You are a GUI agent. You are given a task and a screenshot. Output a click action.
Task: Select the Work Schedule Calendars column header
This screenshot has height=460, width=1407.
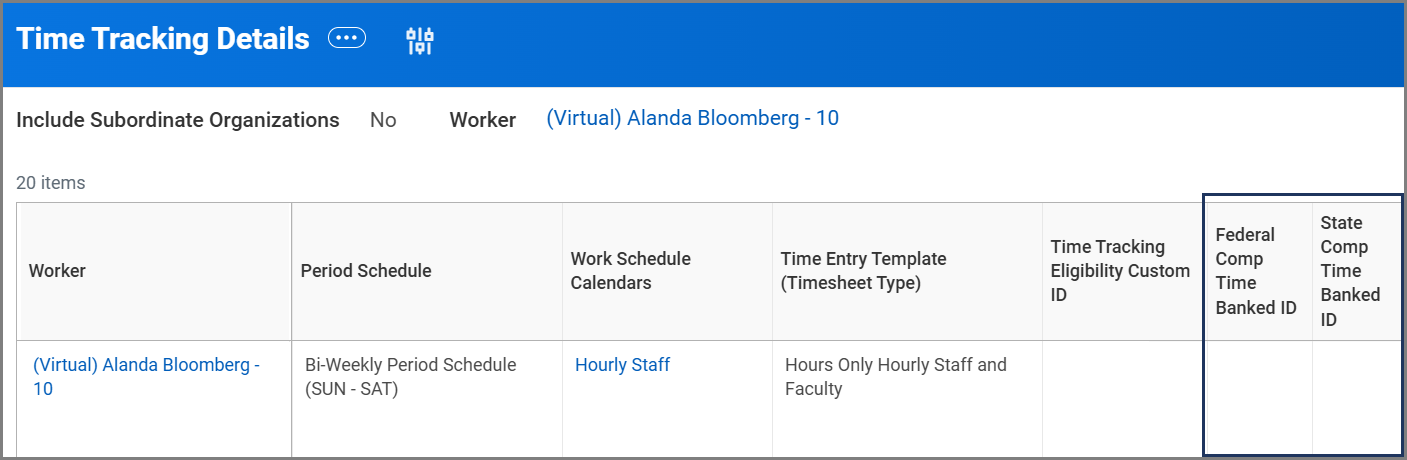click(630, 271)
